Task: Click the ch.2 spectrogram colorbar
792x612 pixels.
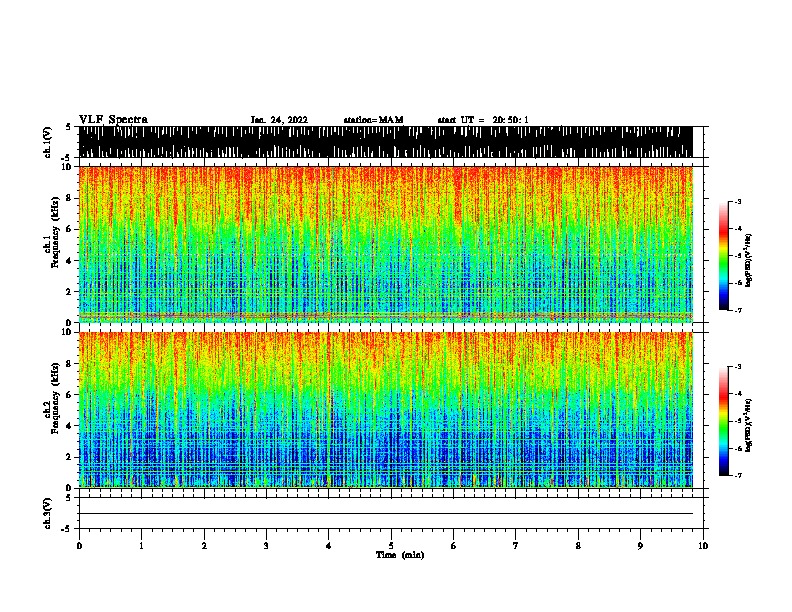Action: (723, 421)
